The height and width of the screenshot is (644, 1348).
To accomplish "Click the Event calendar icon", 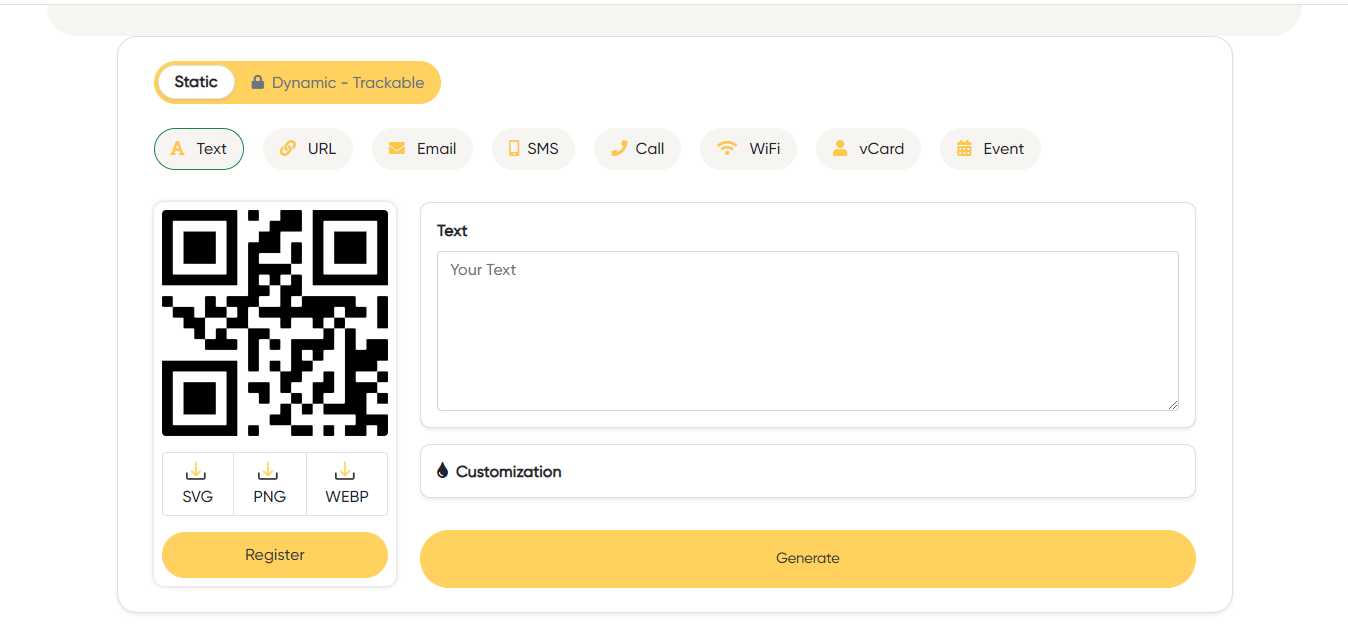I will pyautogui.click(x=964, y=149).
